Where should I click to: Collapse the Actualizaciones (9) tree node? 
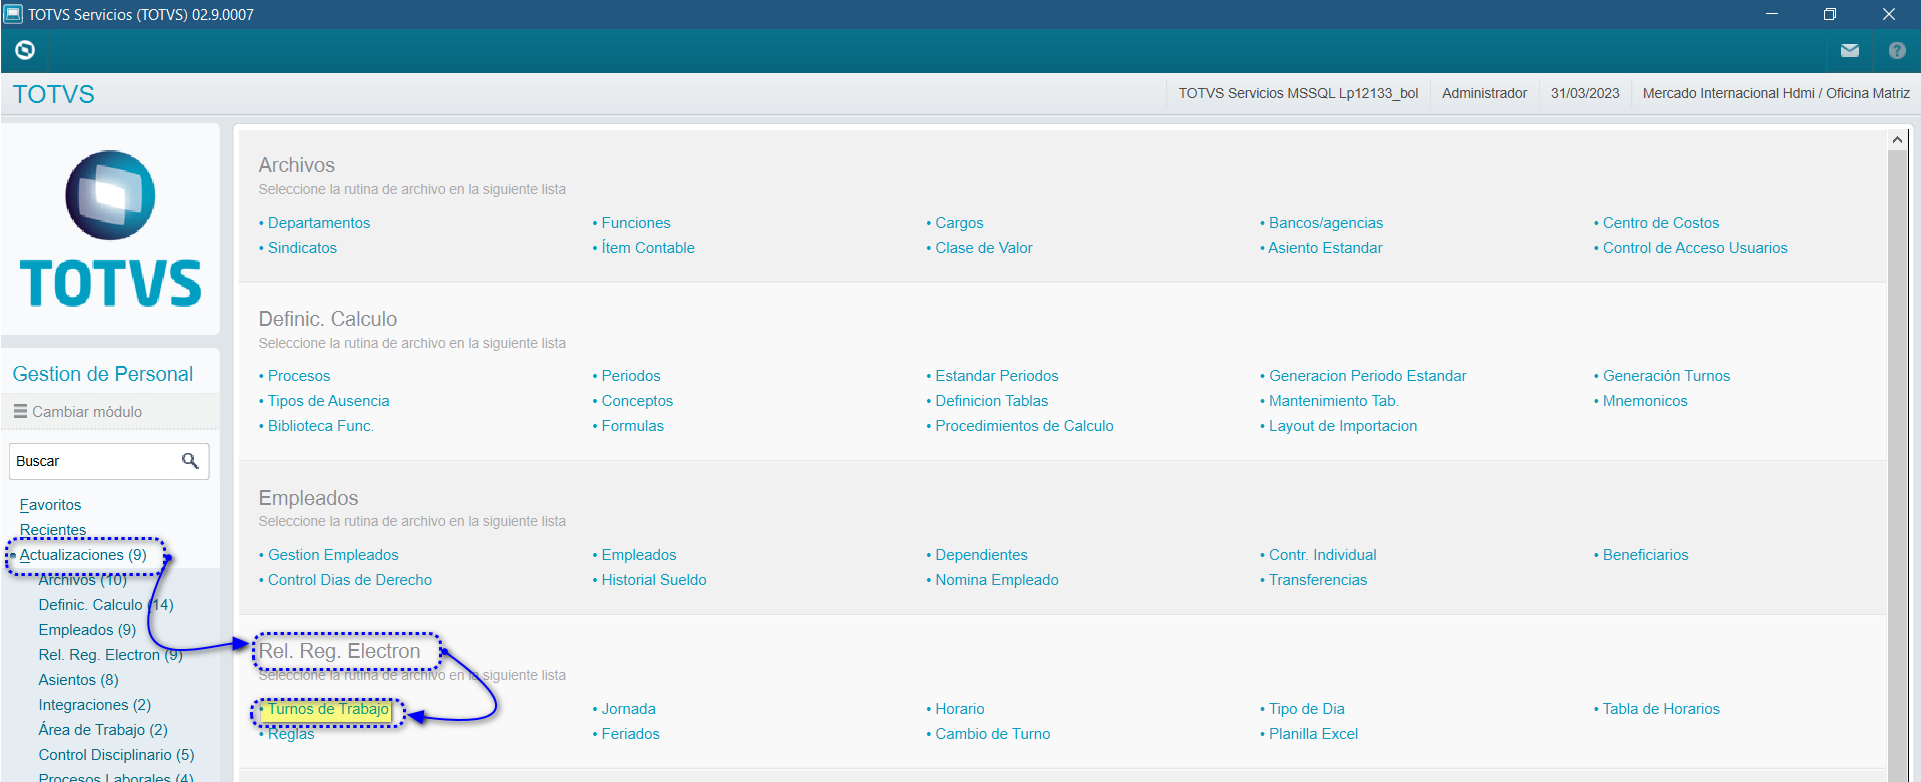(83, 555)
